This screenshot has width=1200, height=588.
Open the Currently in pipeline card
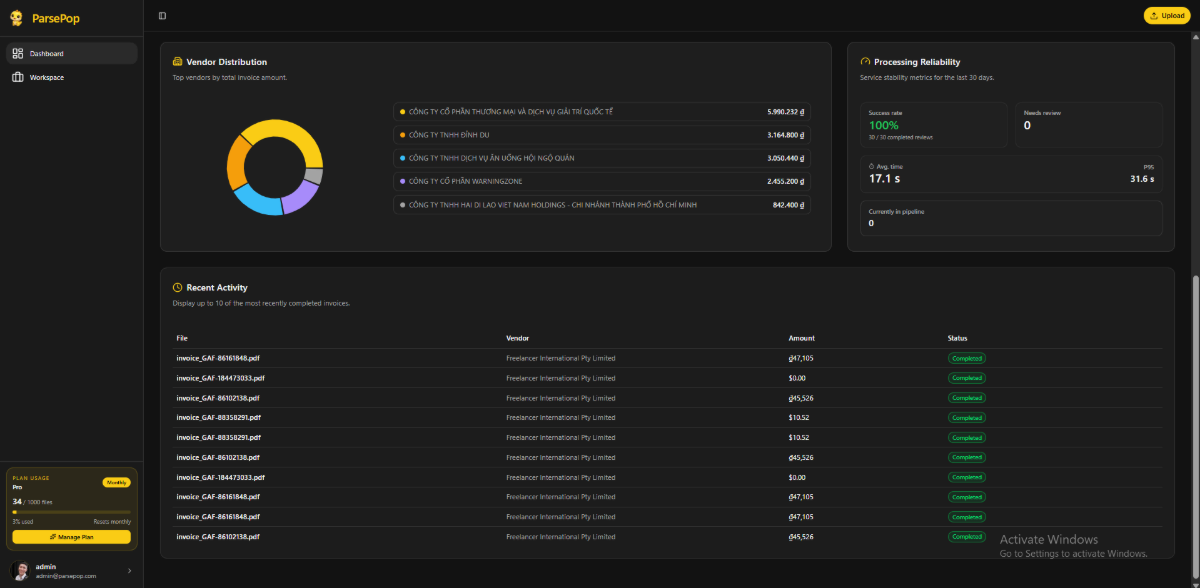tap(1011, 218)
